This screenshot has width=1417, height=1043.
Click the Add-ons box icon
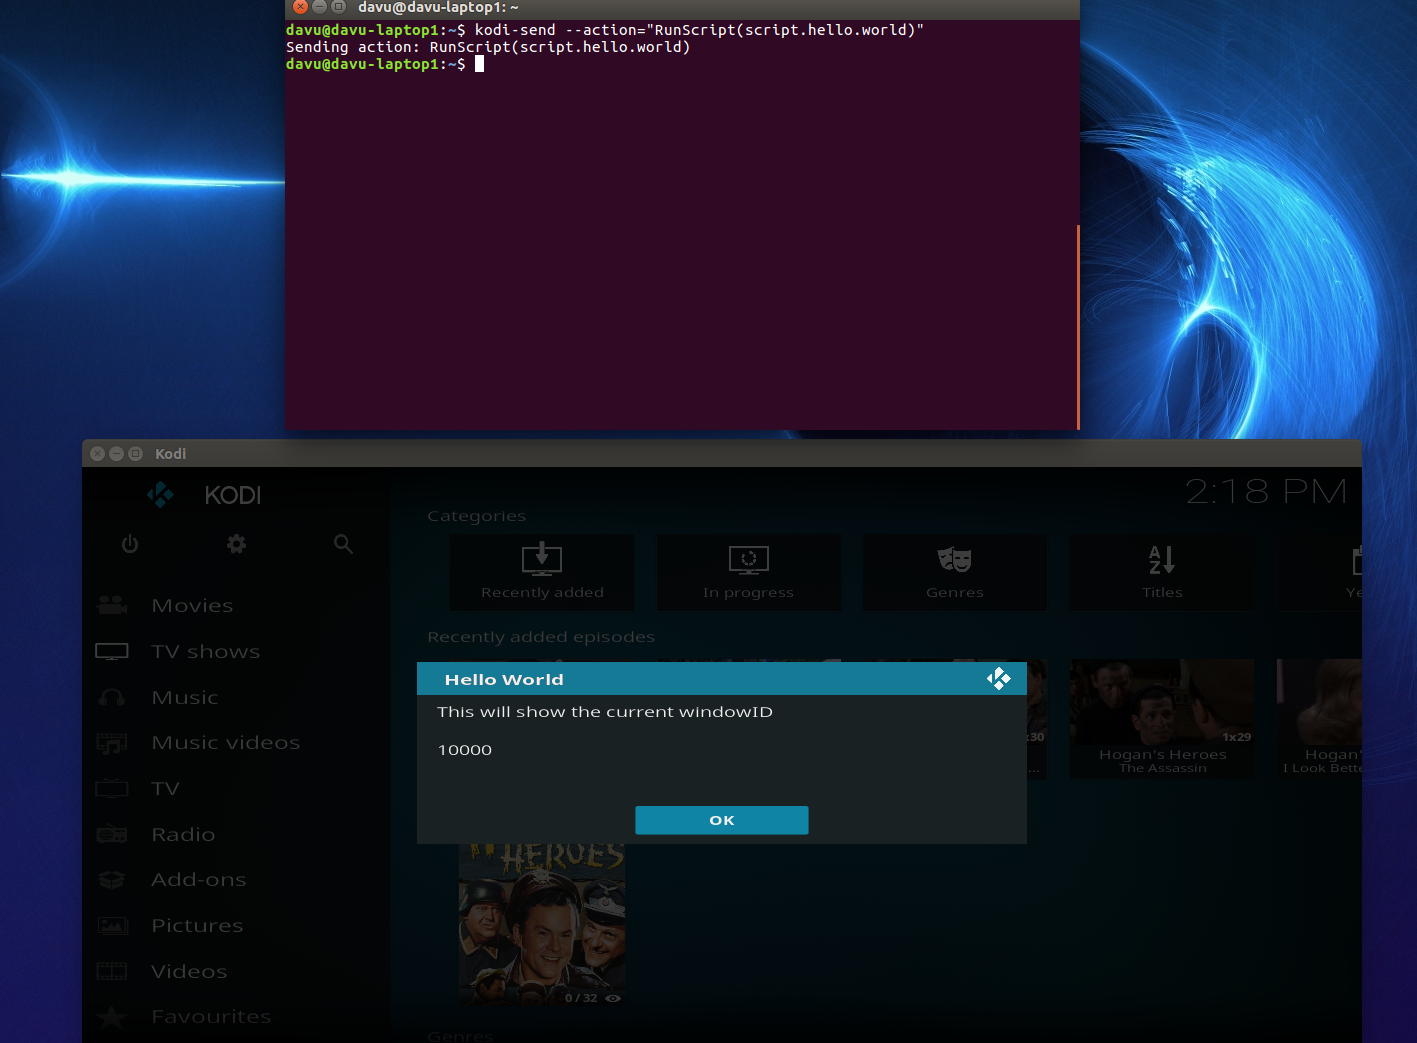tap(112, 880)
